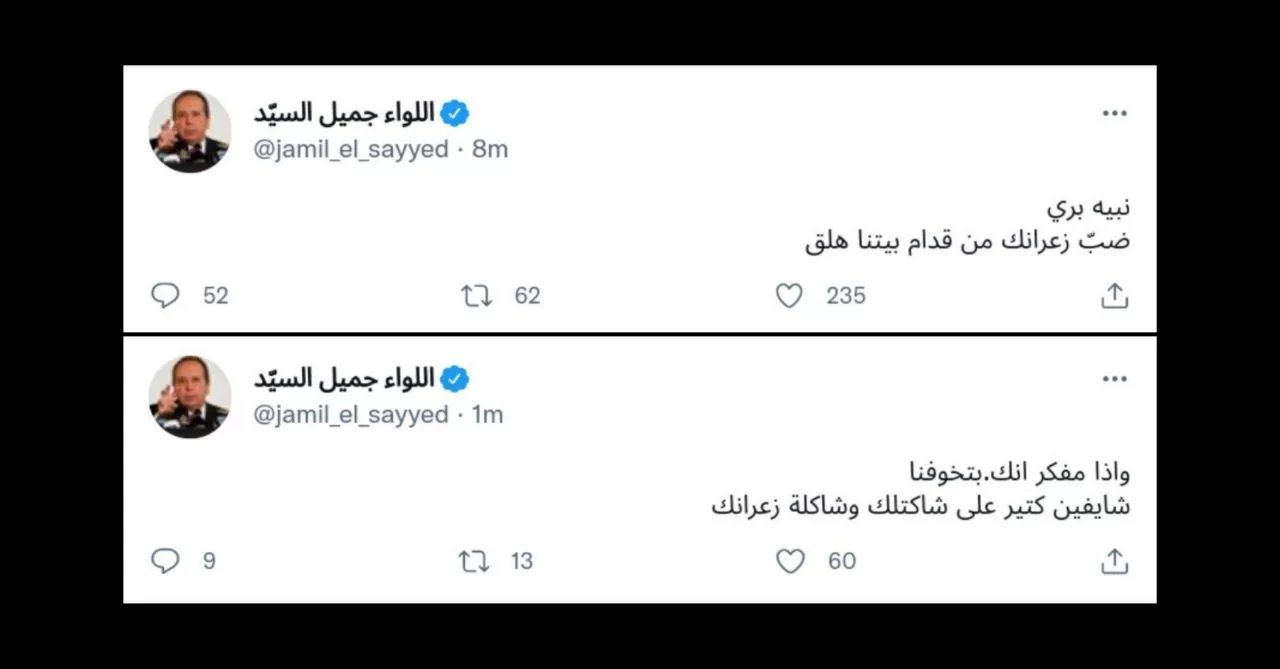The image size is (1280, 669).
Task: Share the tweet posted 8m ago
Action: click(x=1114, y=296)
